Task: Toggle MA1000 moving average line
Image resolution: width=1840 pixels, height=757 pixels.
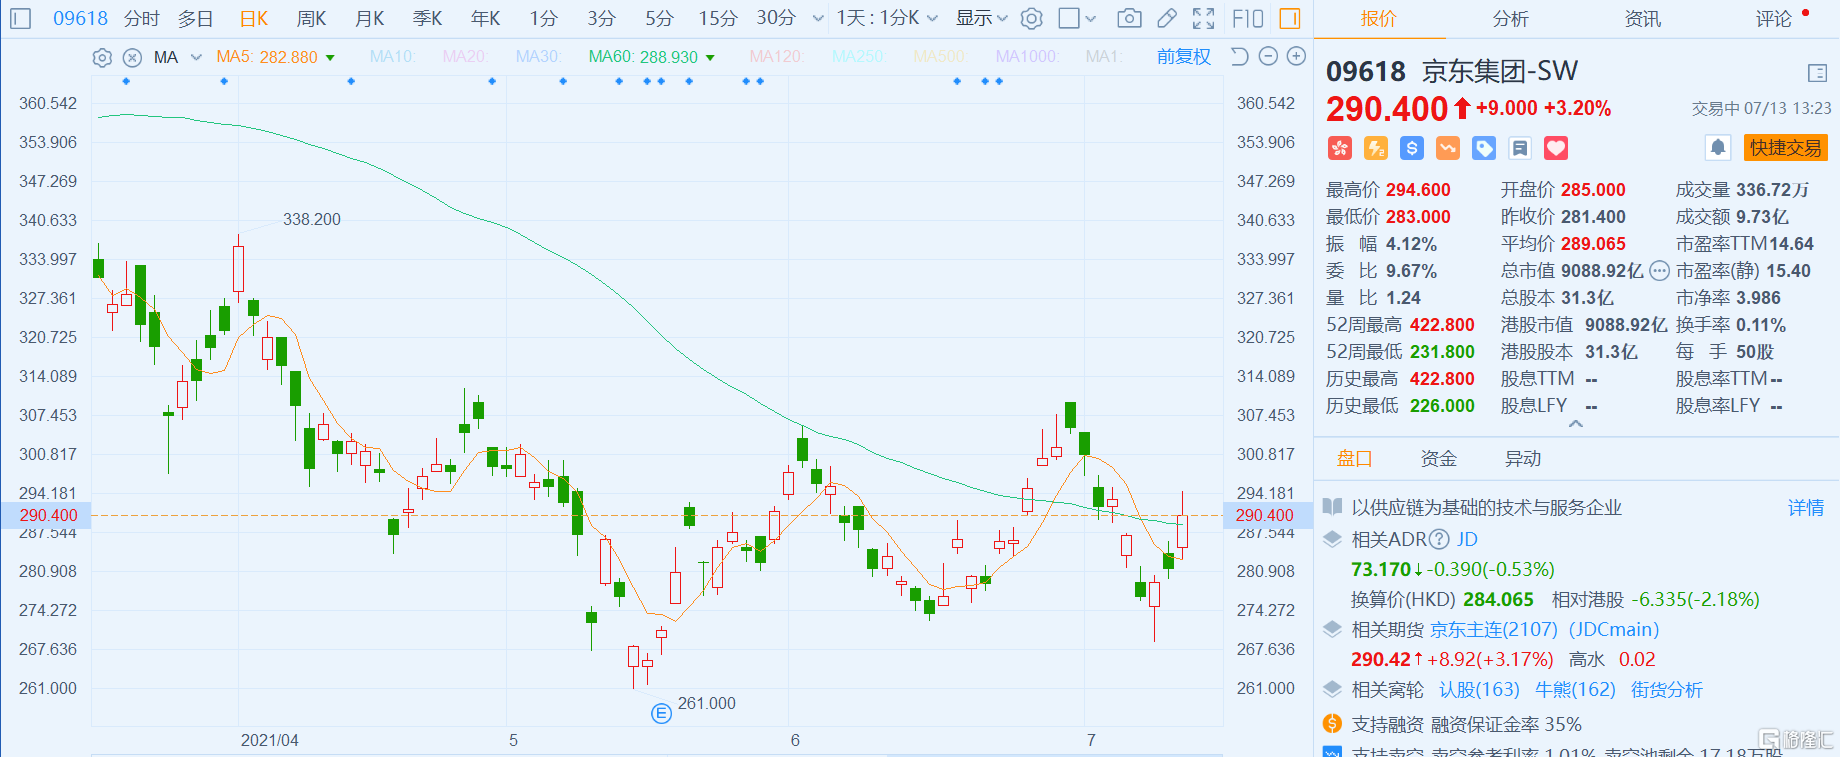Action: 1028,57
